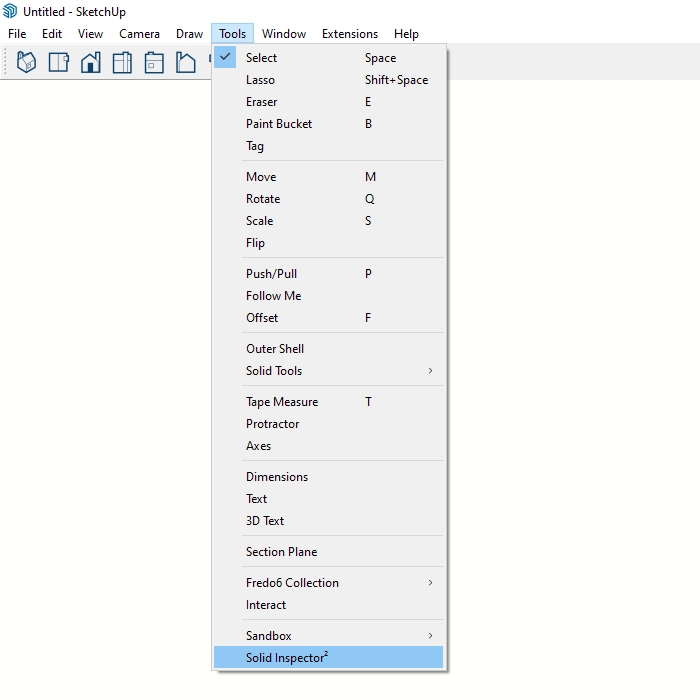Screen dimensions: 700x700
Task: Open the Edit menu
Action: click(x=52, y=34)
